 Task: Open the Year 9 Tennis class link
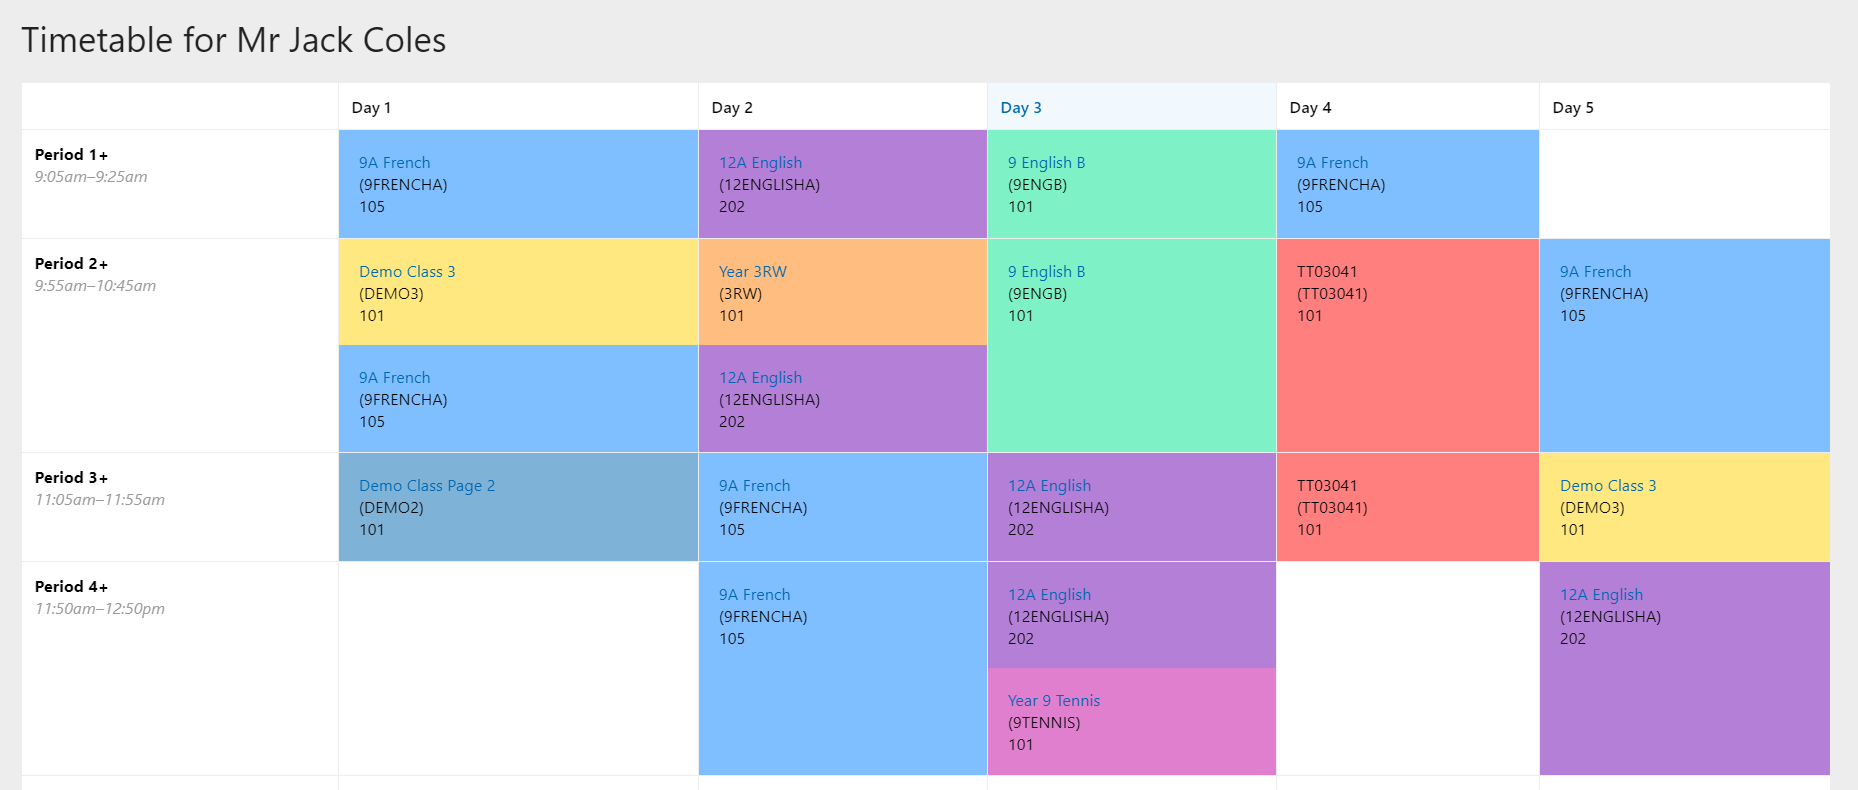coord(1053,700)
